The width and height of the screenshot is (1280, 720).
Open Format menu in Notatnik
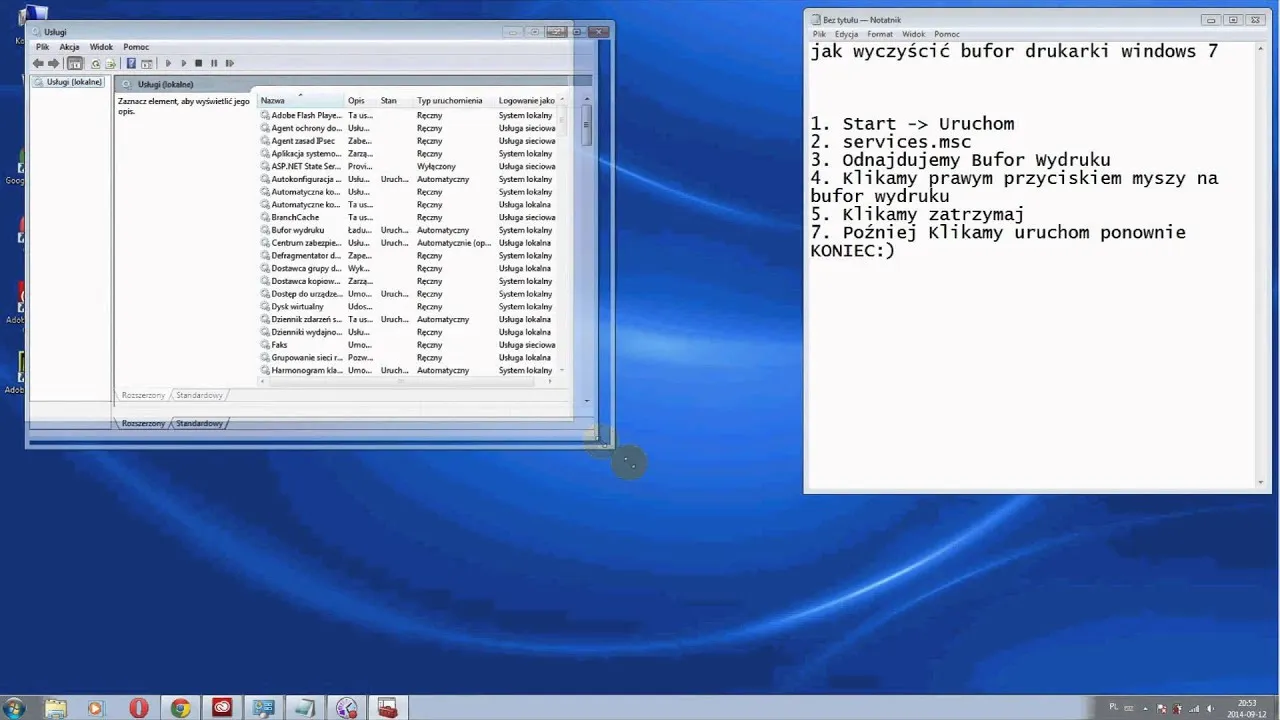point(880,34)
